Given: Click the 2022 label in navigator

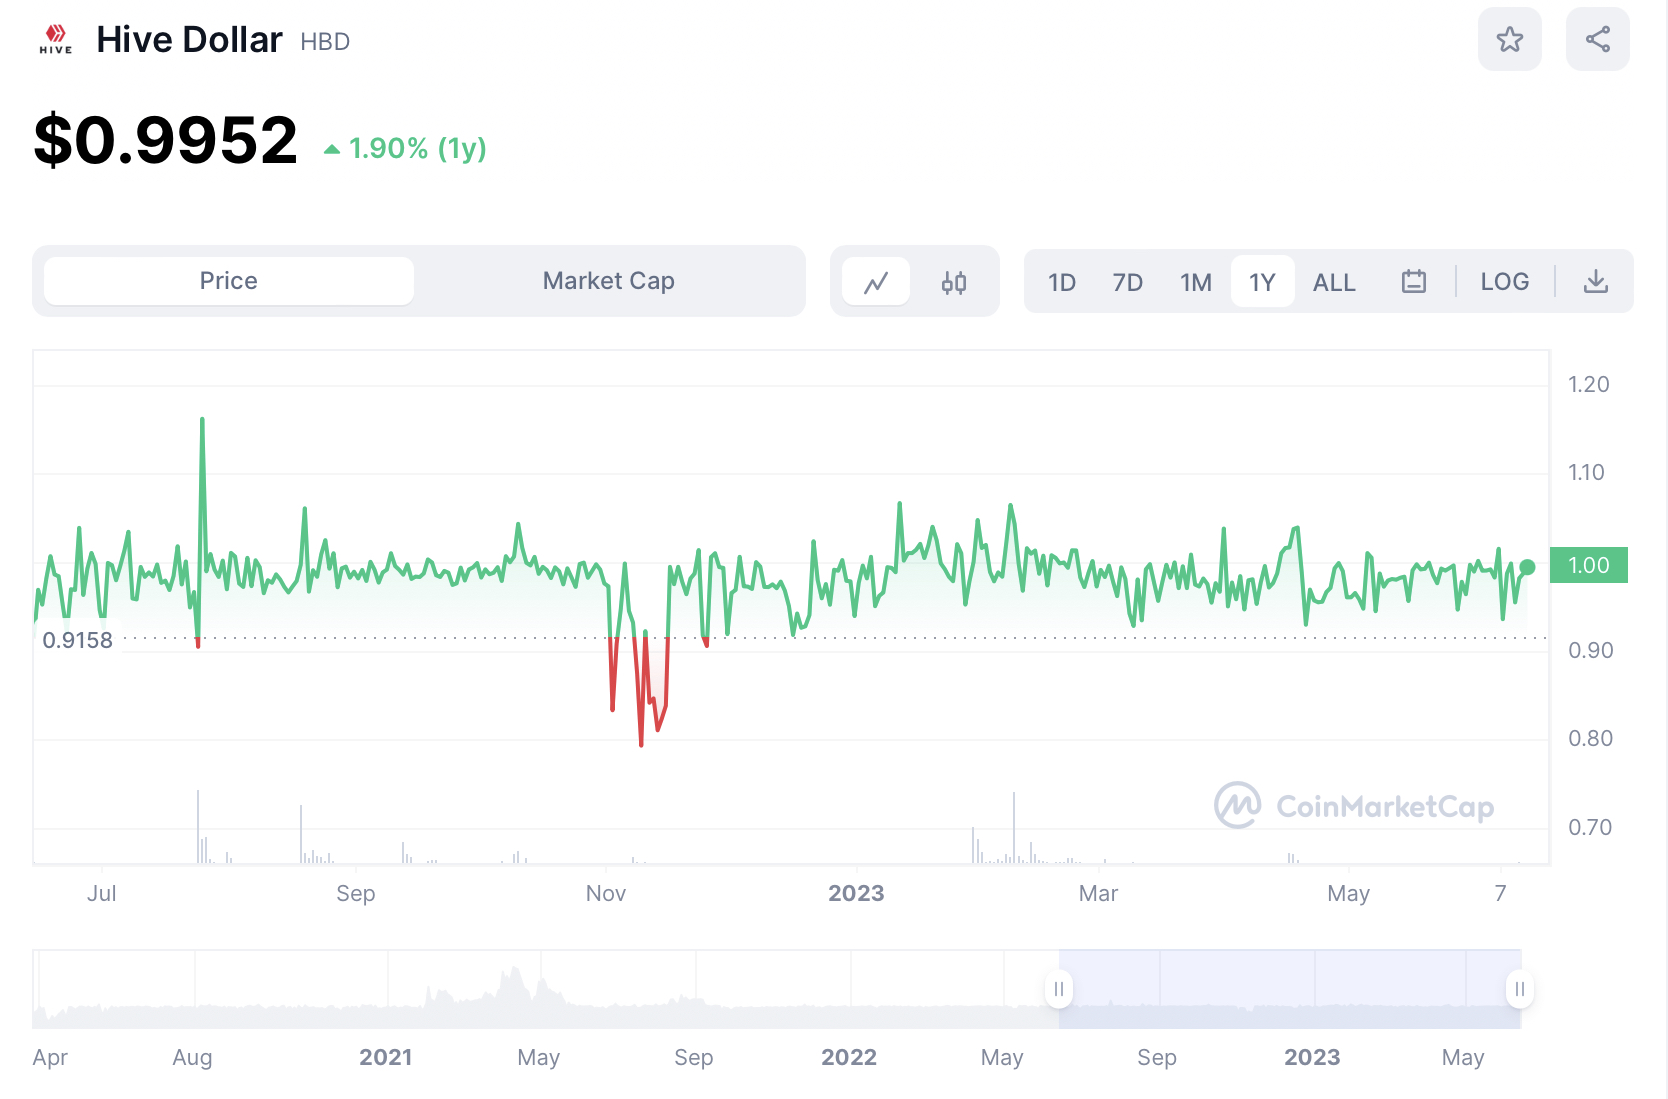Looking at the screenshot, I should 849,1057.
